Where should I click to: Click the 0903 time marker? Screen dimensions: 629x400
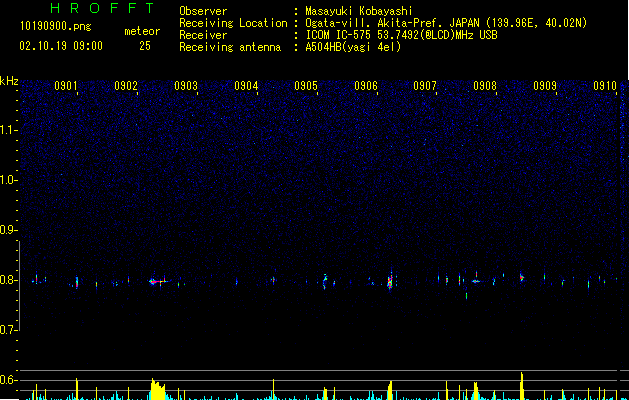pyautogui.click(x=186, y=86)
